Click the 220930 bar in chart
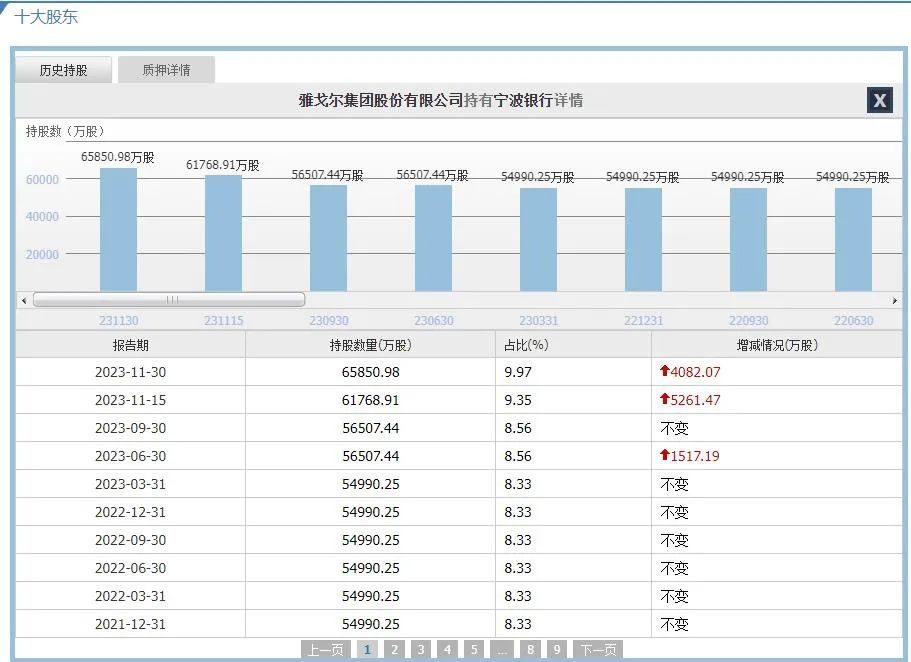The width and height of the screenshot is (911, 662). 748,239
